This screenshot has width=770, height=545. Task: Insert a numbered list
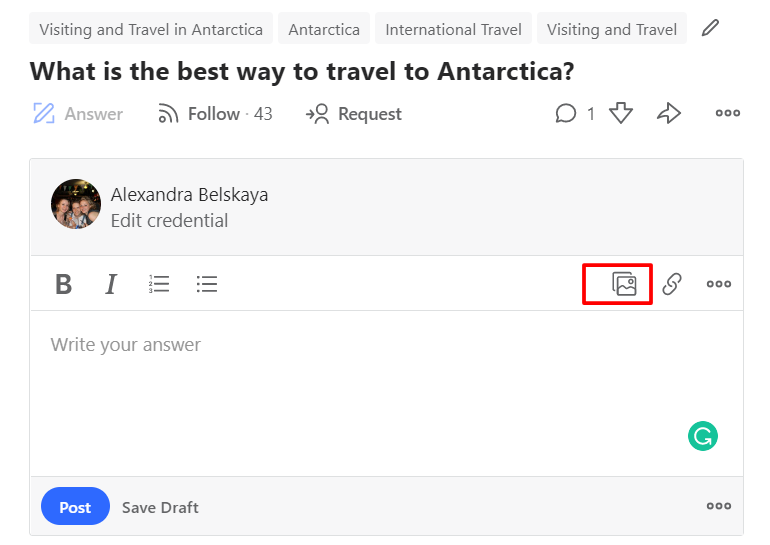[x=159, y=285]
